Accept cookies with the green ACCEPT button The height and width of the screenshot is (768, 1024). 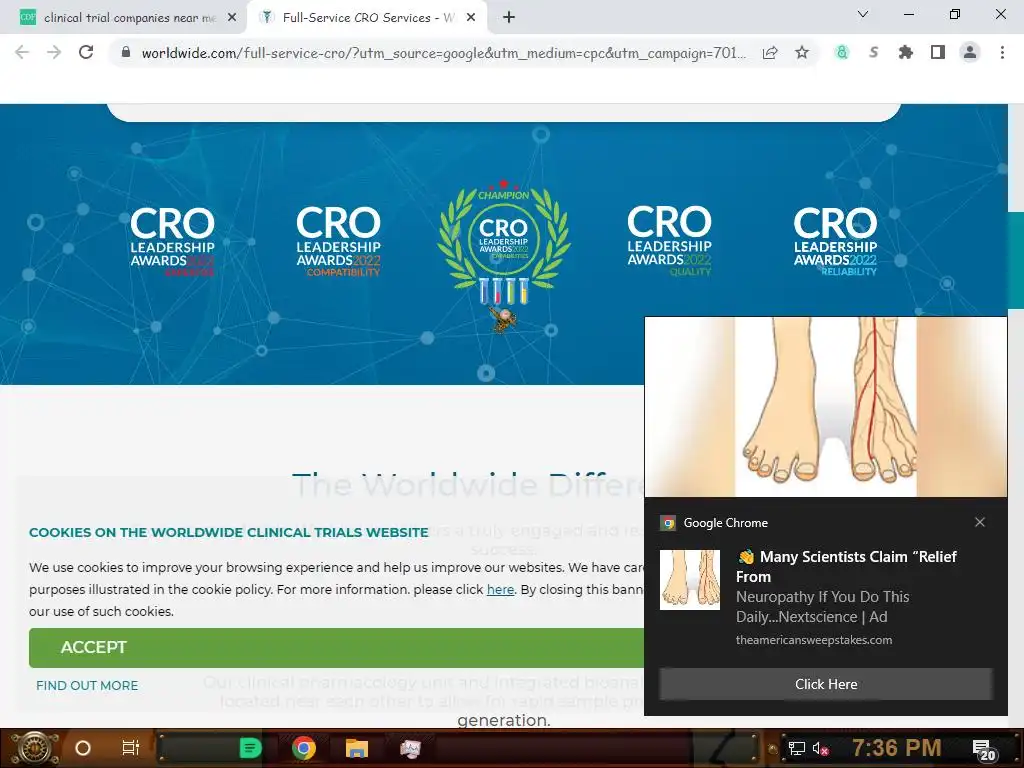click(x=336, y=647)
